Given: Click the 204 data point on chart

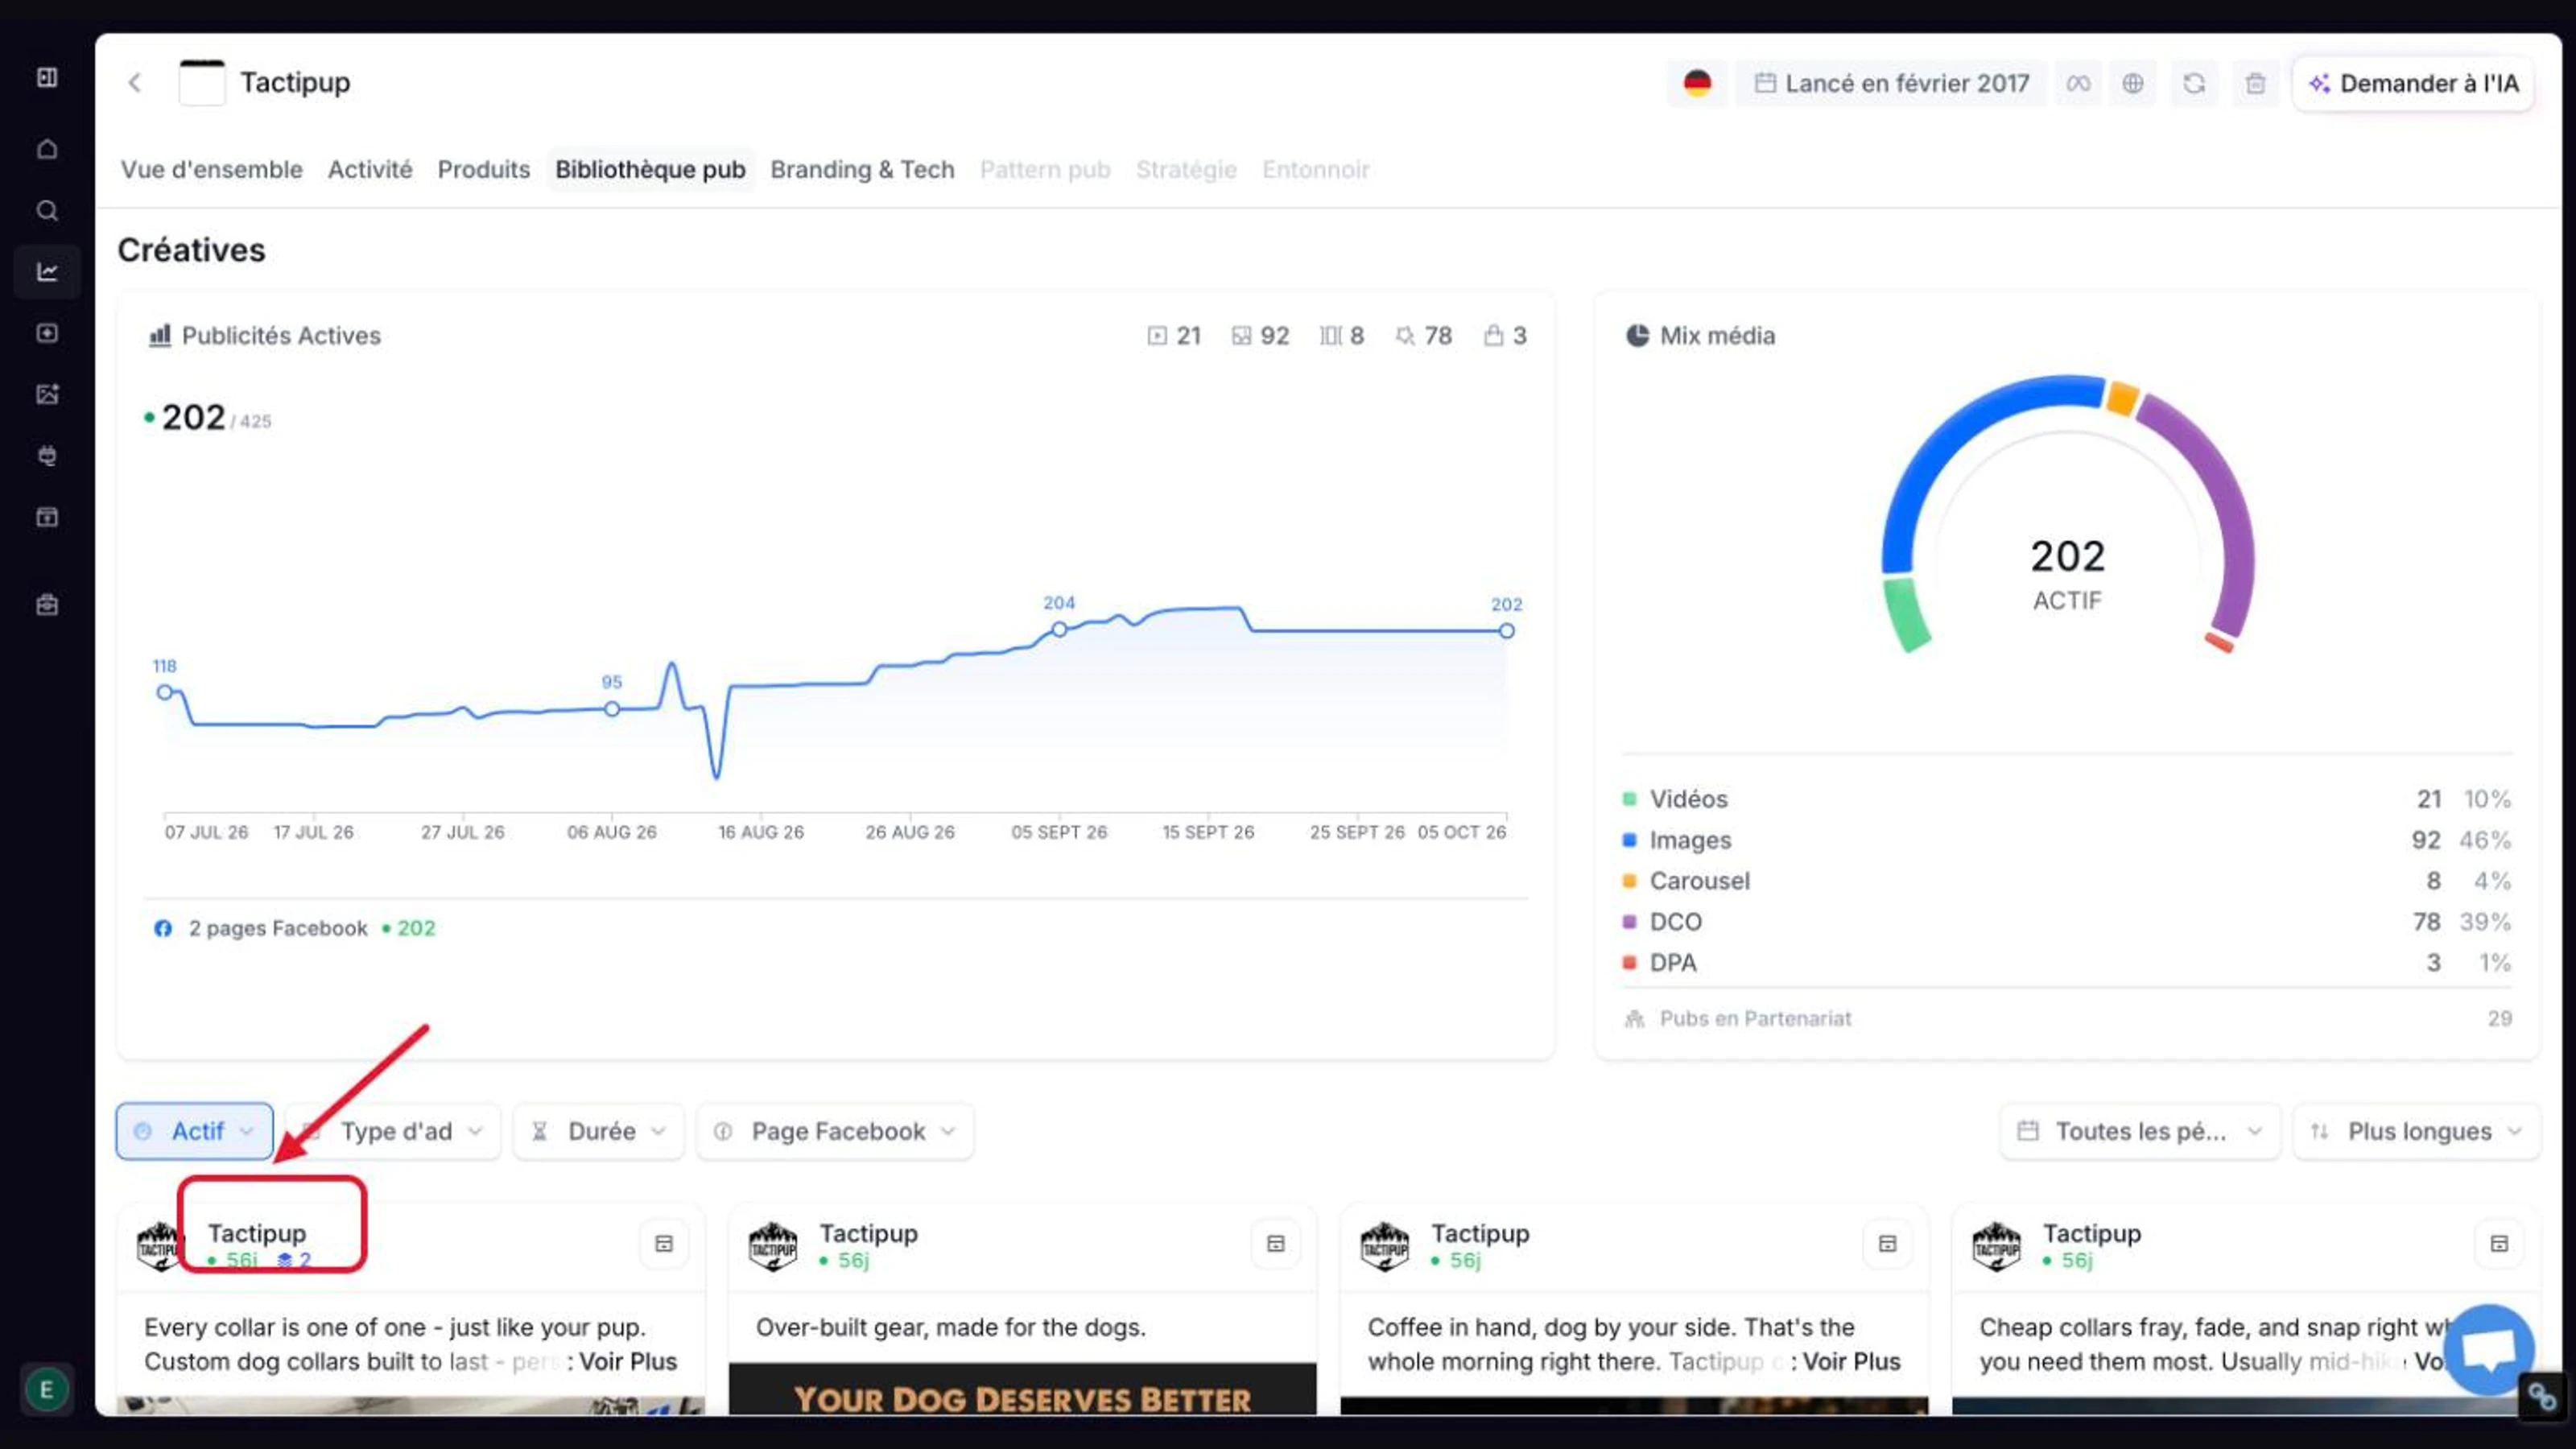Looking at the screenshot, I should click(x=1059, y=629).
